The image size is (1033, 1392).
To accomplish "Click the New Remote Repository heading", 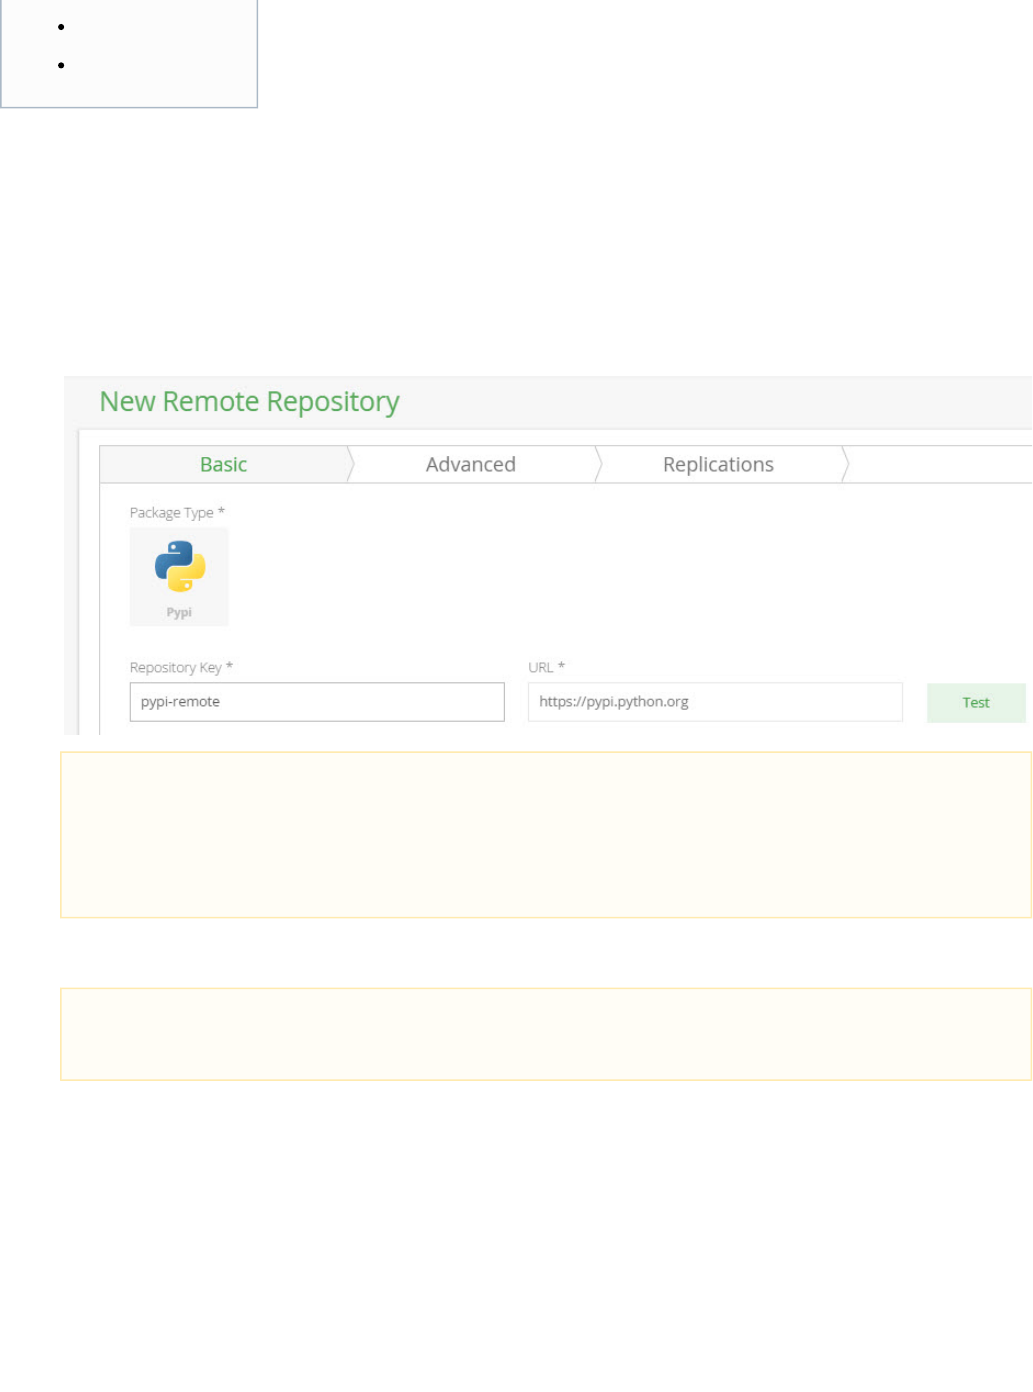I will tap(249, 401).
